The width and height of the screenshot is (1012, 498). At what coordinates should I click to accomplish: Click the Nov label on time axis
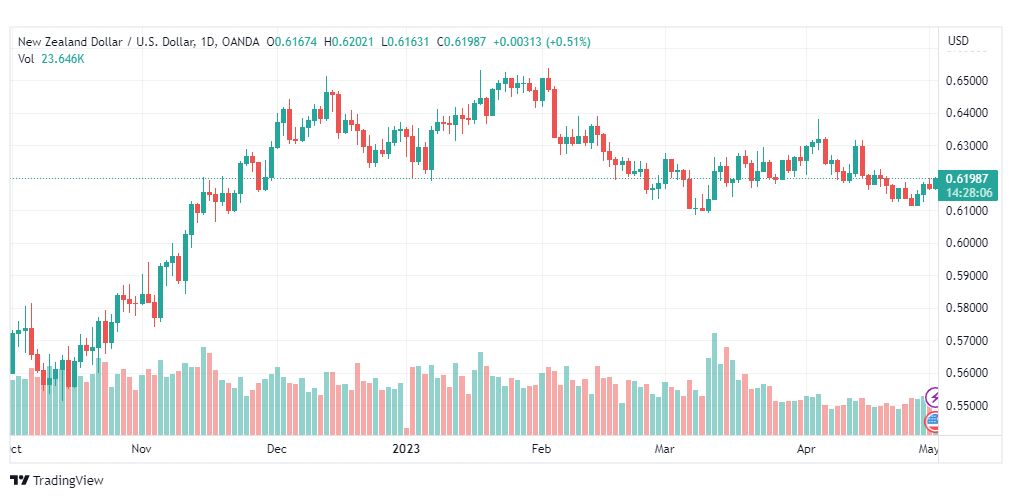tap(141, 448)
